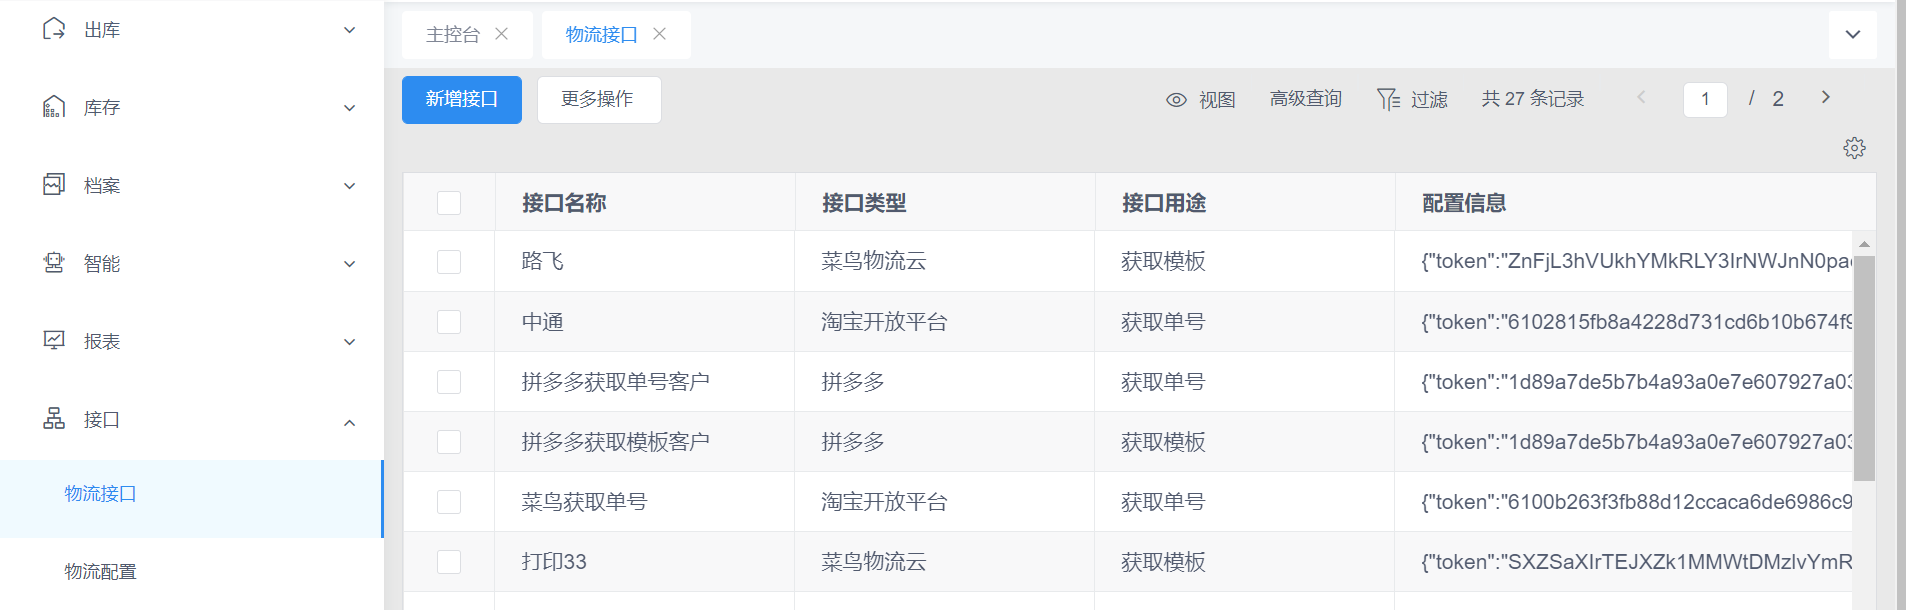Image resolution: width=1906 pixels, height=610 pixels.
Task: Click the 智能 robot icon
Action: click(54, 263)
